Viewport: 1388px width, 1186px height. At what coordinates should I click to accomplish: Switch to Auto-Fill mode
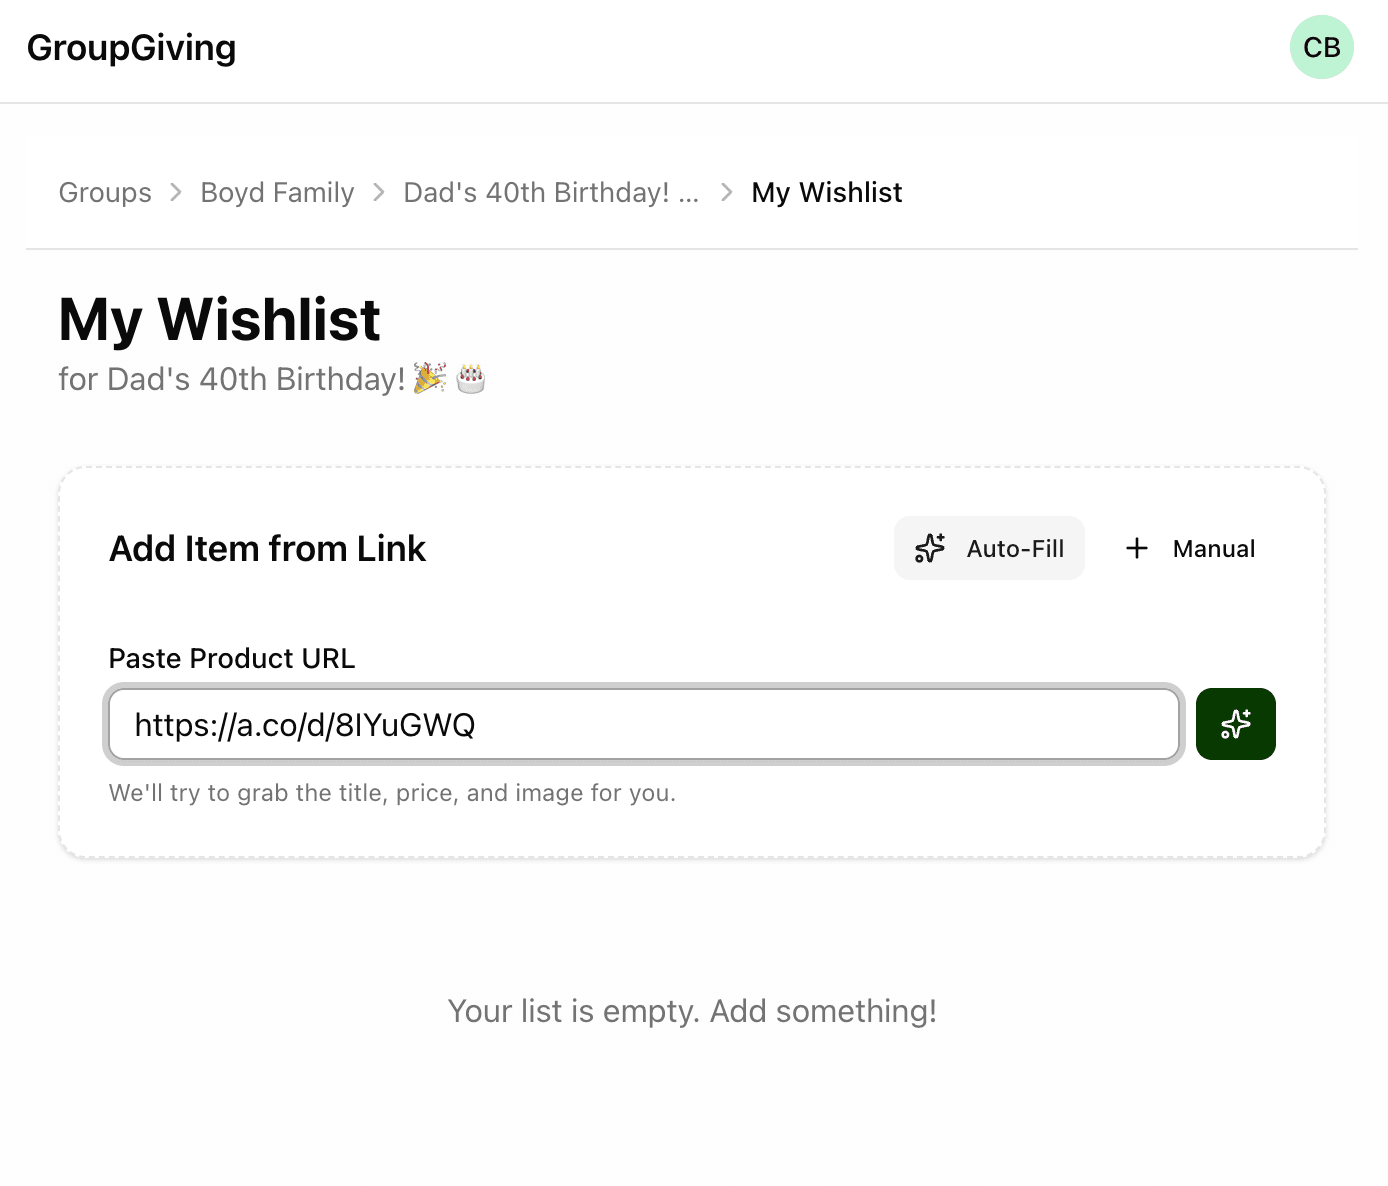click(989, 548)
